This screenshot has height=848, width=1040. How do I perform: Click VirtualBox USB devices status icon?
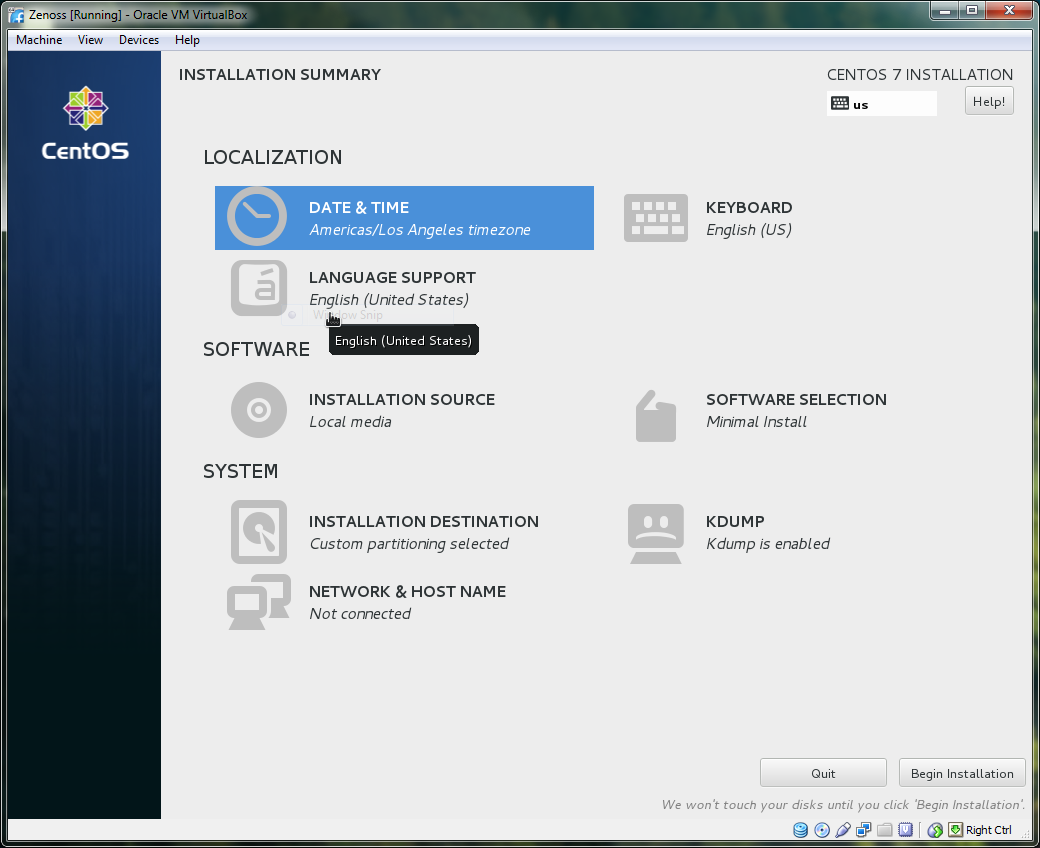[x=843, y=830]
